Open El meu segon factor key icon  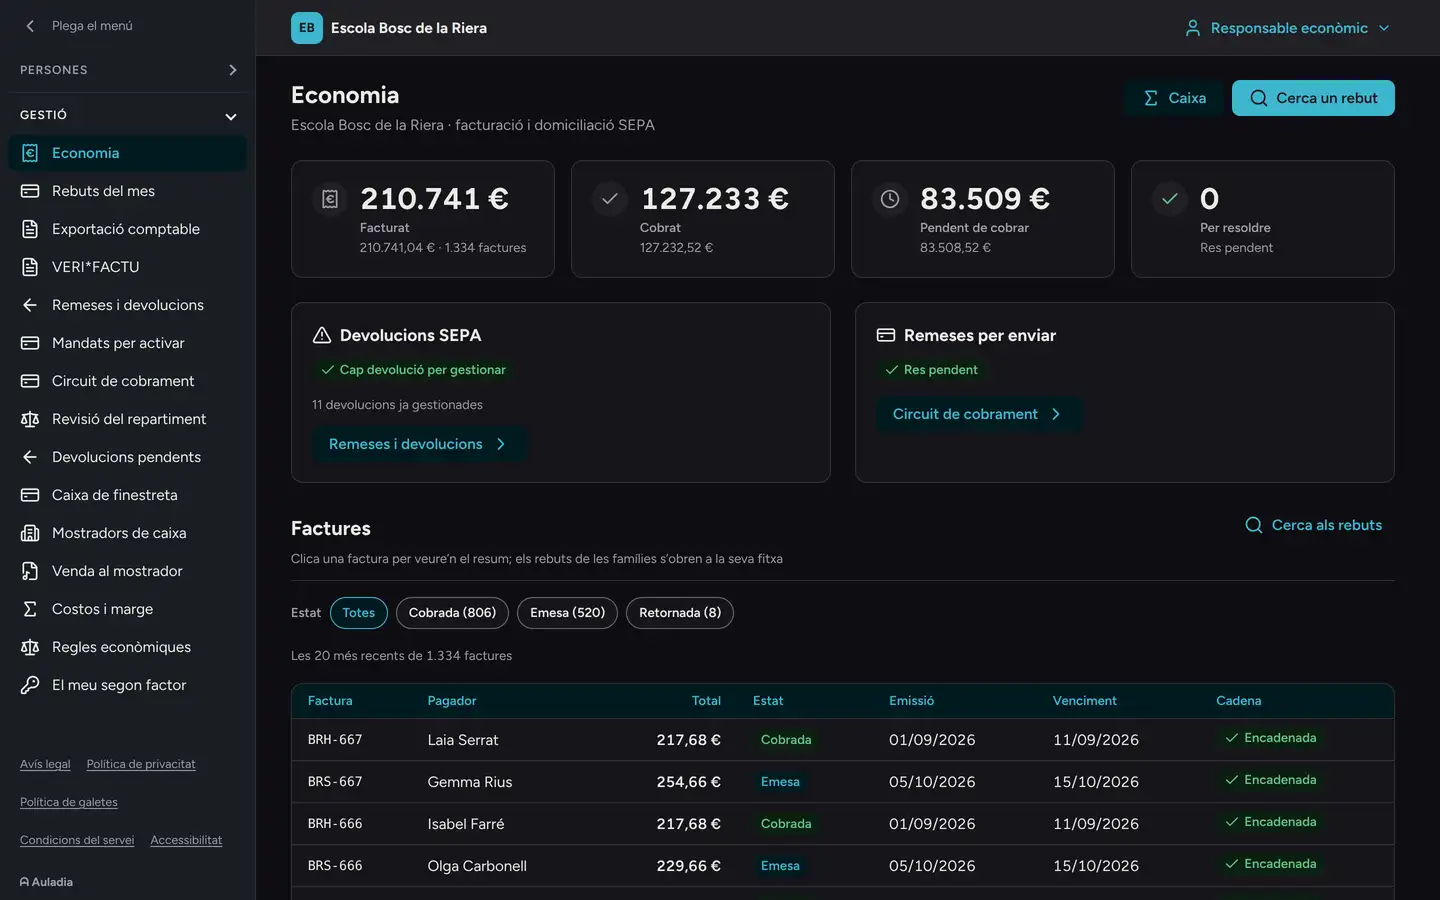click(x=30, y=685)
